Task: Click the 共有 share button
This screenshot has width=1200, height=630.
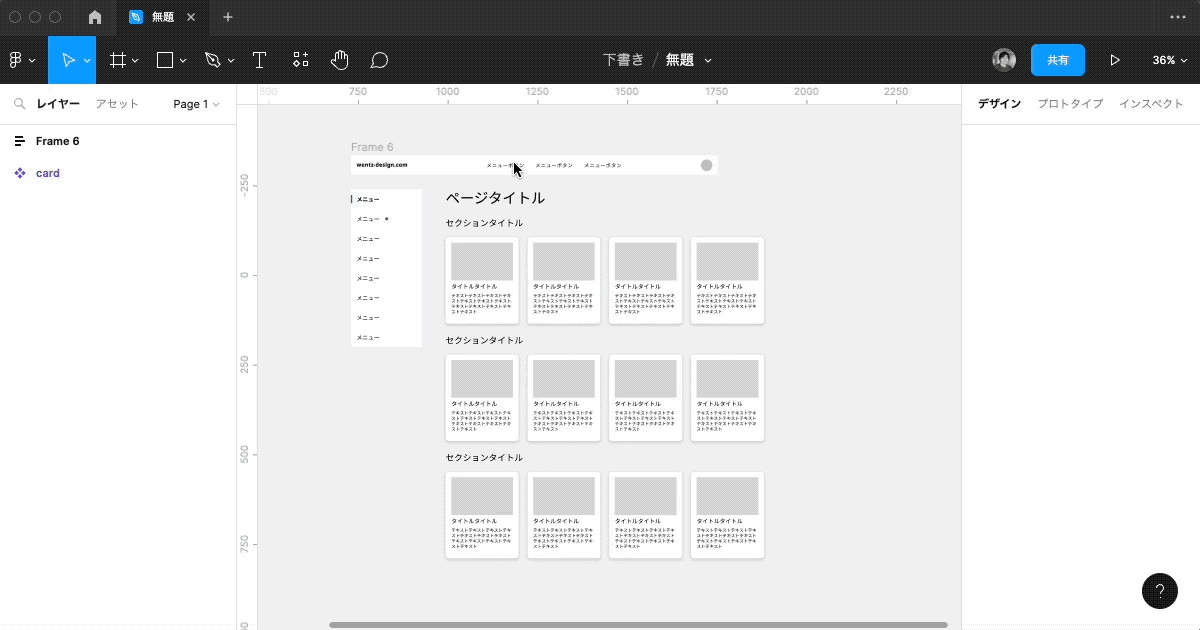Action: coord(1058,59)
